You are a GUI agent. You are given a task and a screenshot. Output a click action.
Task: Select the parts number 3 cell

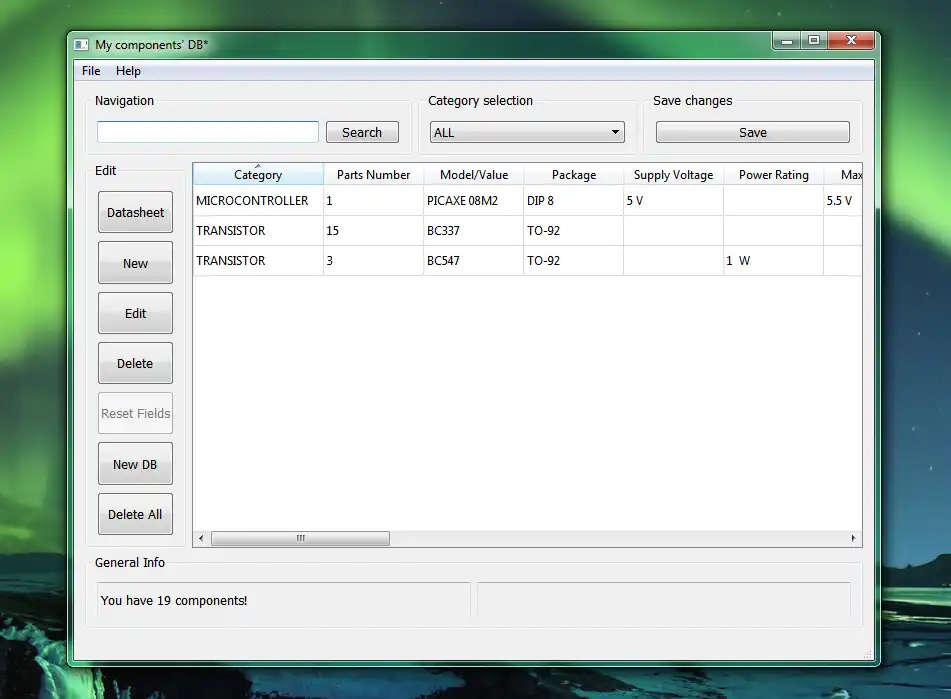374,261
